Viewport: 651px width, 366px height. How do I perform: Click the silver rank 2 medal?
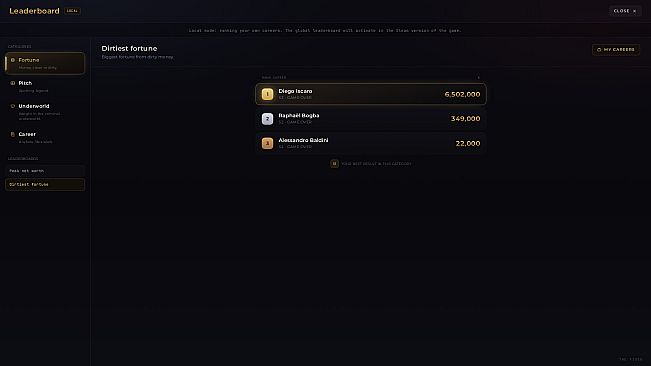267,119
